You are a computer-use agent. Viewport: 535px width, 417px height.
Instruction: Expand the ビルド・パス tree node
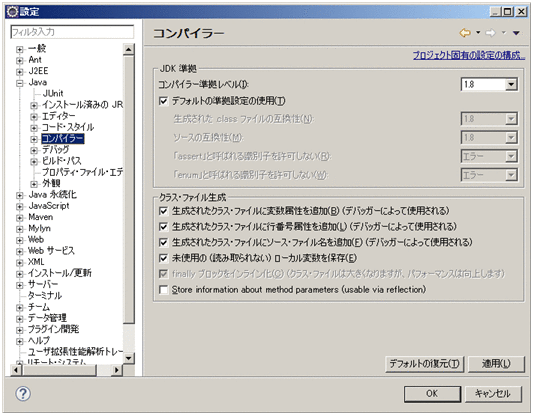33,162
